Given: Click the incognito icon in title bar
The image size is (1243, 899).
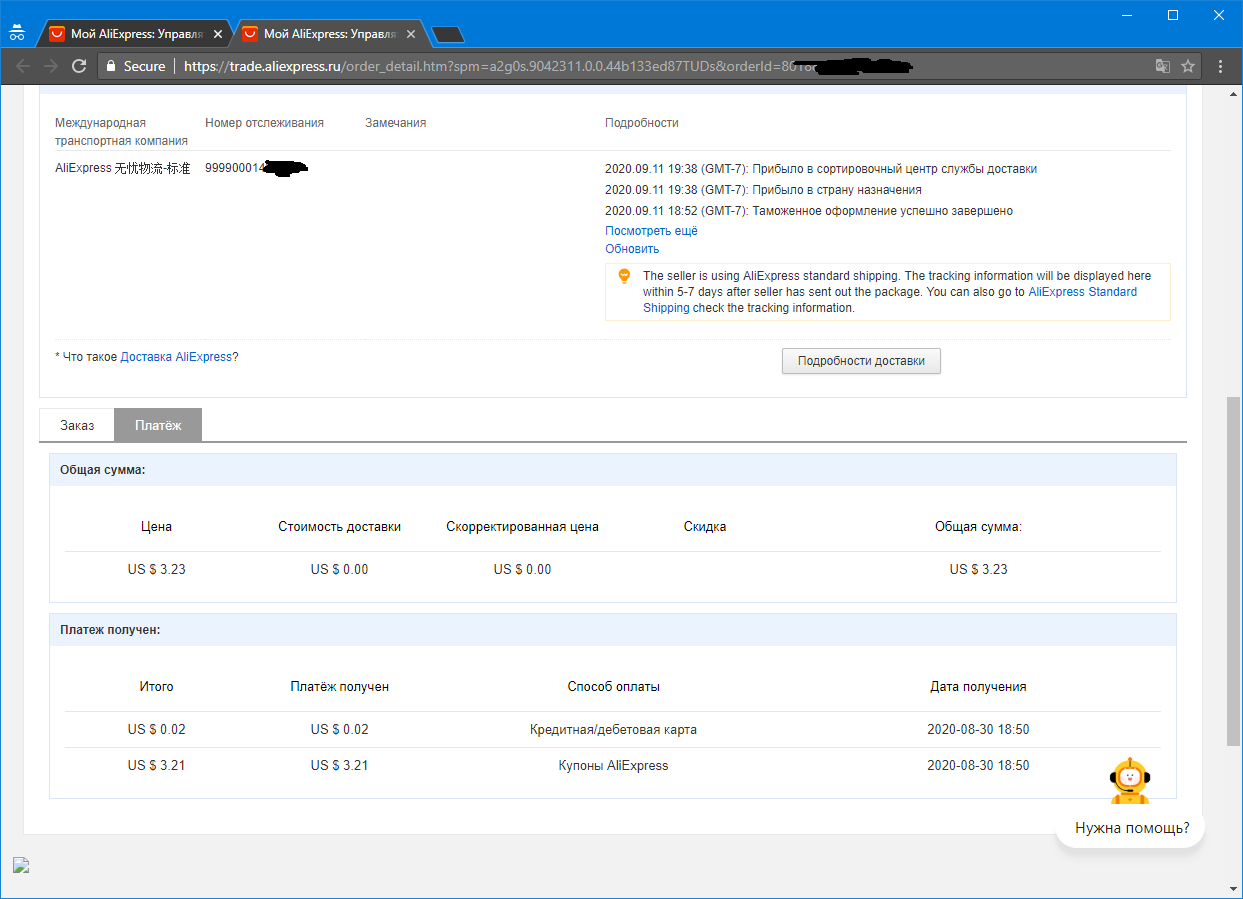Looking at the screenshot, I should coord(16,31).
